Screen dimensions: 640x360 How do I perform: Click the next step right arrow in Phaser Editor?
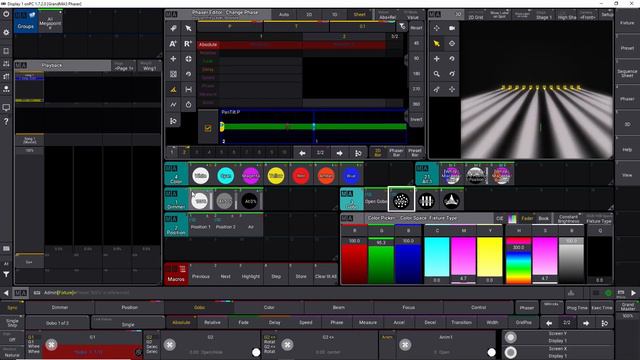point(339,153)
